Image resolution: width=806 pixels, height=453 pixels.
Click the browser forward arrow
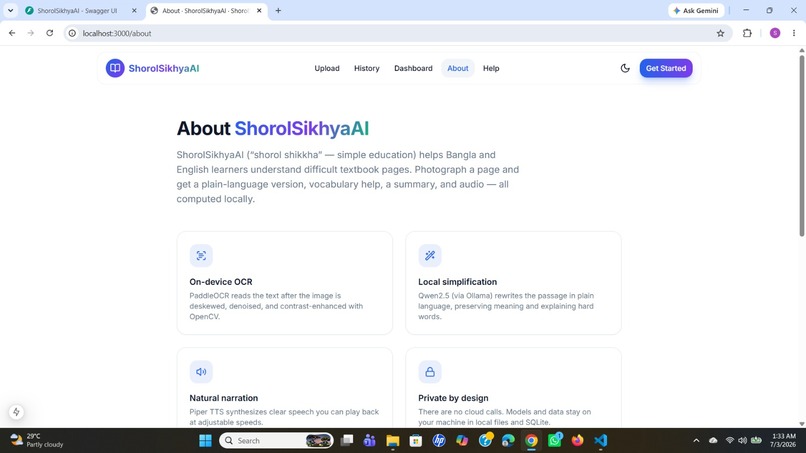click(31, 33)
